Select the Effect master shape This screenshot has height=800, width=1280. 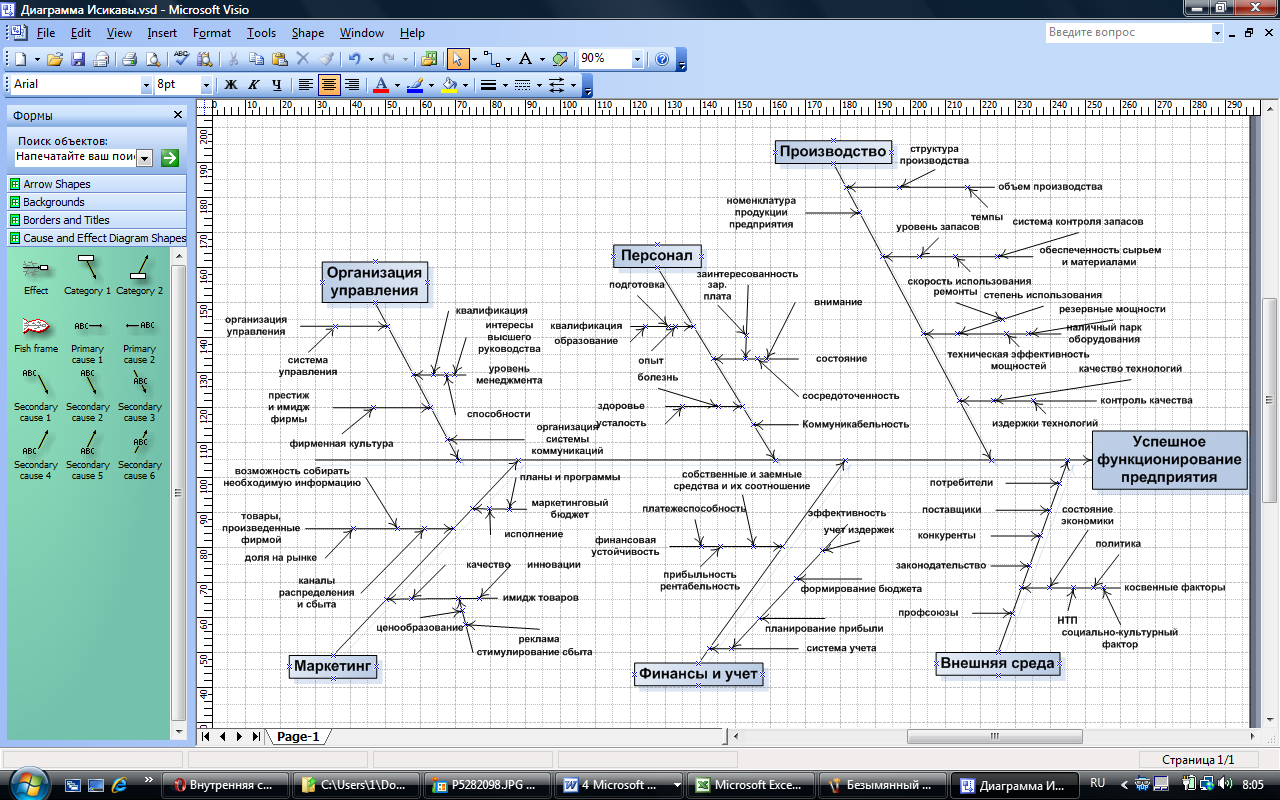(36, 273)
